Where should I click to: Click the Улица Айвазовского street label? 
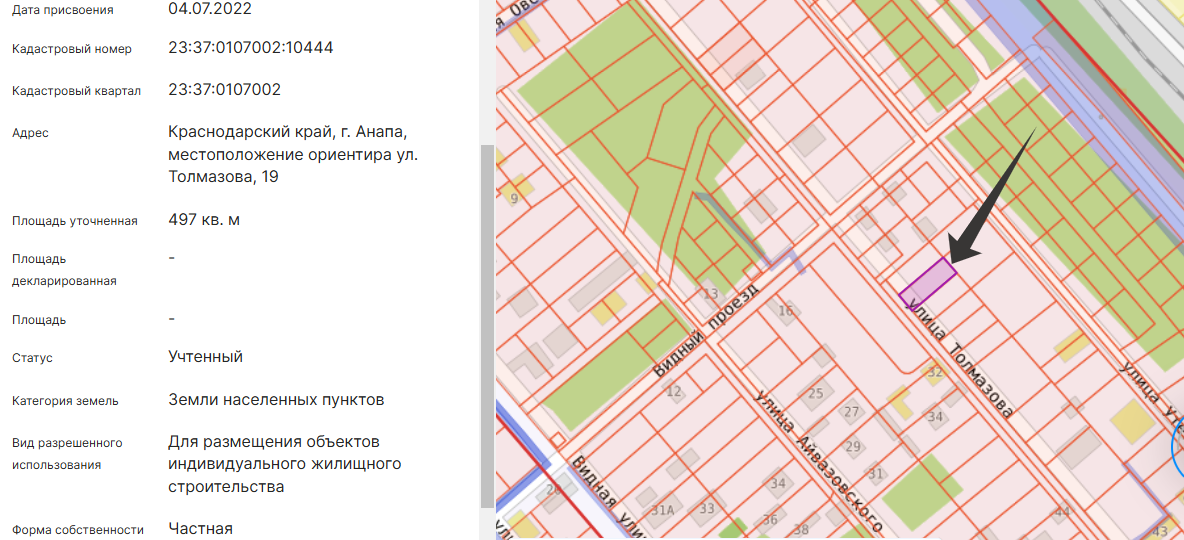[x=818, y=459]
